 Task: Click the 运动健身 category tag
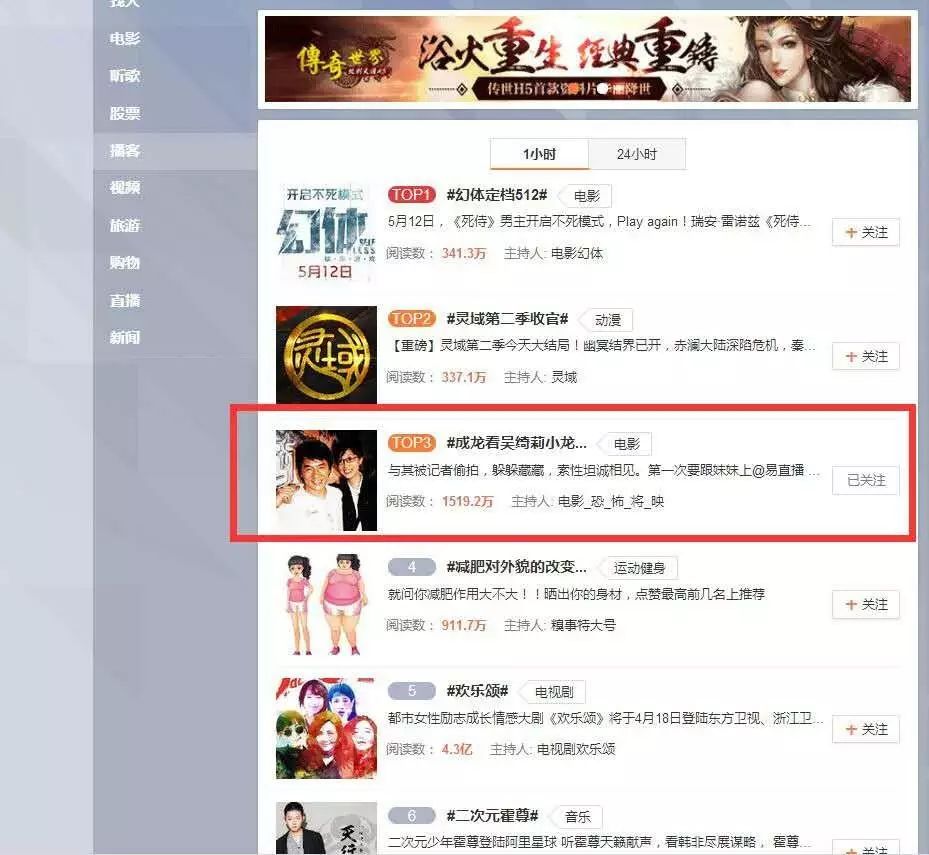tap(639, 568)
